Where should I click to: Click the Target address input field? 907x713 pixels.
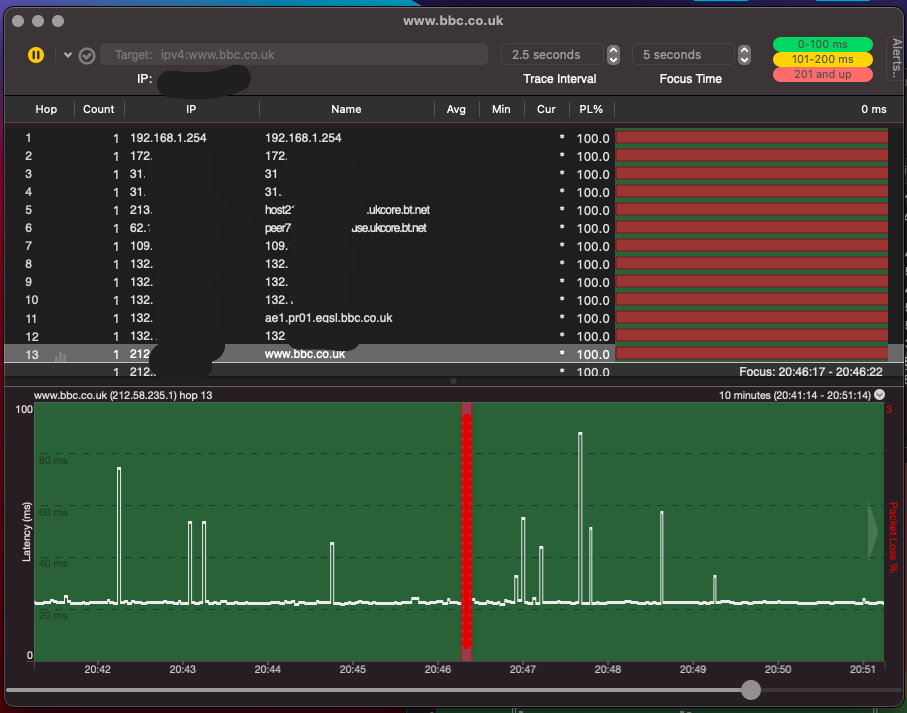pos(294,55)
